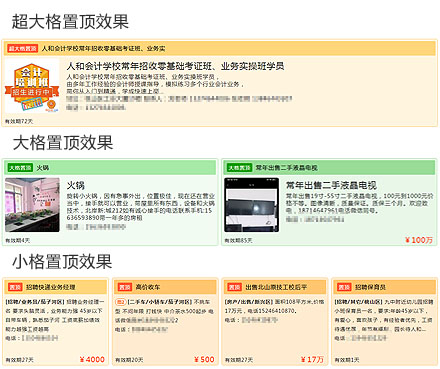
Task: Open the accounting school logo thumbnail
Action: 32,86
